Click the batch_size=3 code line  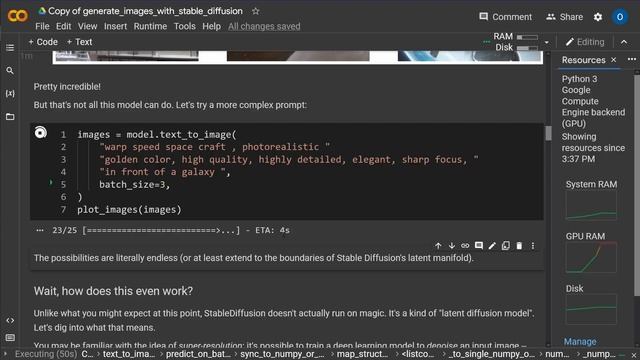point(134,184)
